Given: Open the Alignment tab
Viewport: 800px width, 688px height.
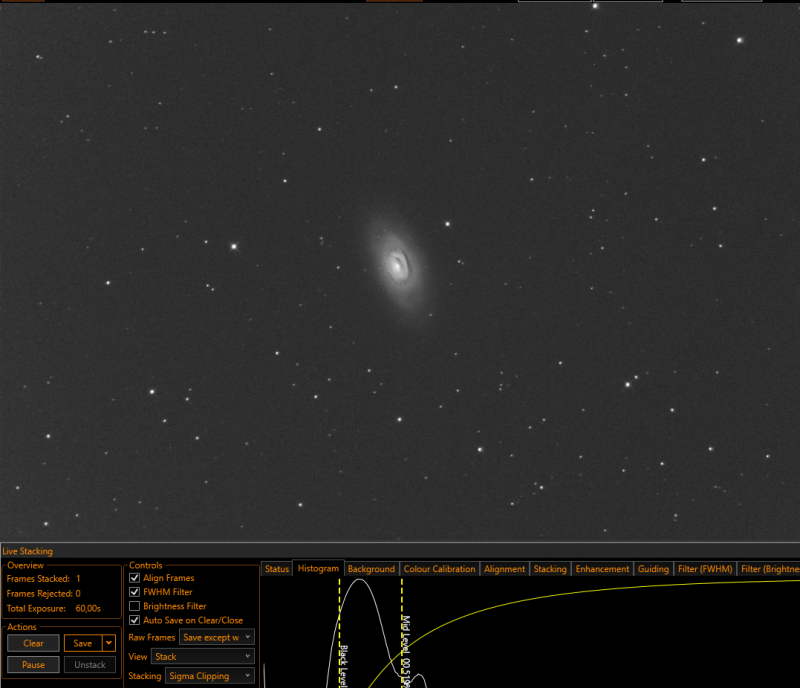Looking at the screenshot, I should click(504, 569).
